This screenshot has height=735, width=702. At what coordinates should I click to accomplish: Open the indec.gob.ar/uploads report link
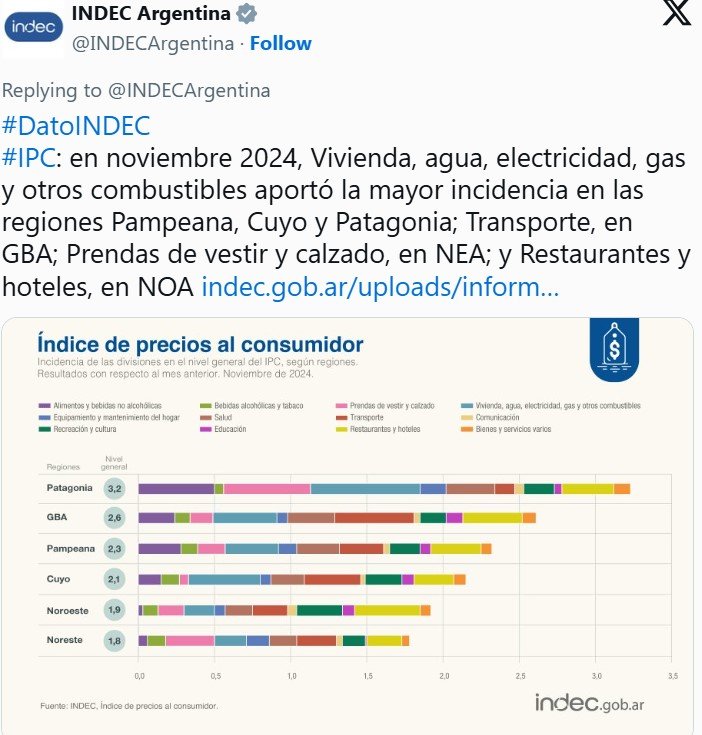[x=380, y=287]
